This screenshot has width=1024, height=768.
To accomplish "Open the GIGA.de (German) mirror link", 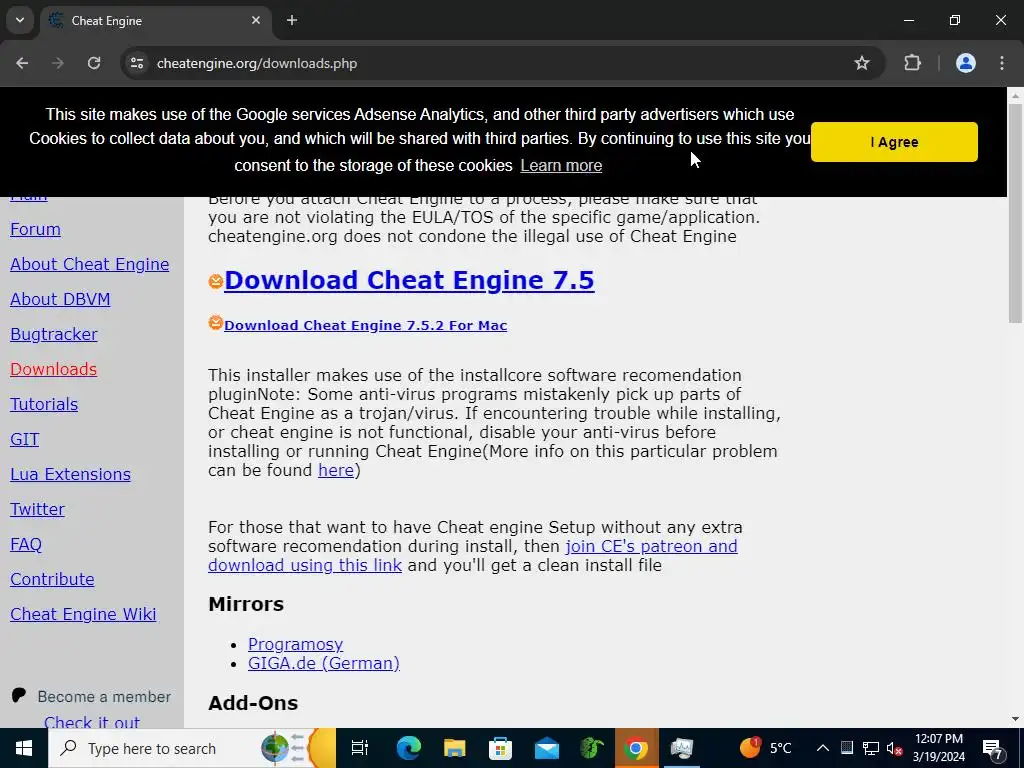I will point(324,663).
